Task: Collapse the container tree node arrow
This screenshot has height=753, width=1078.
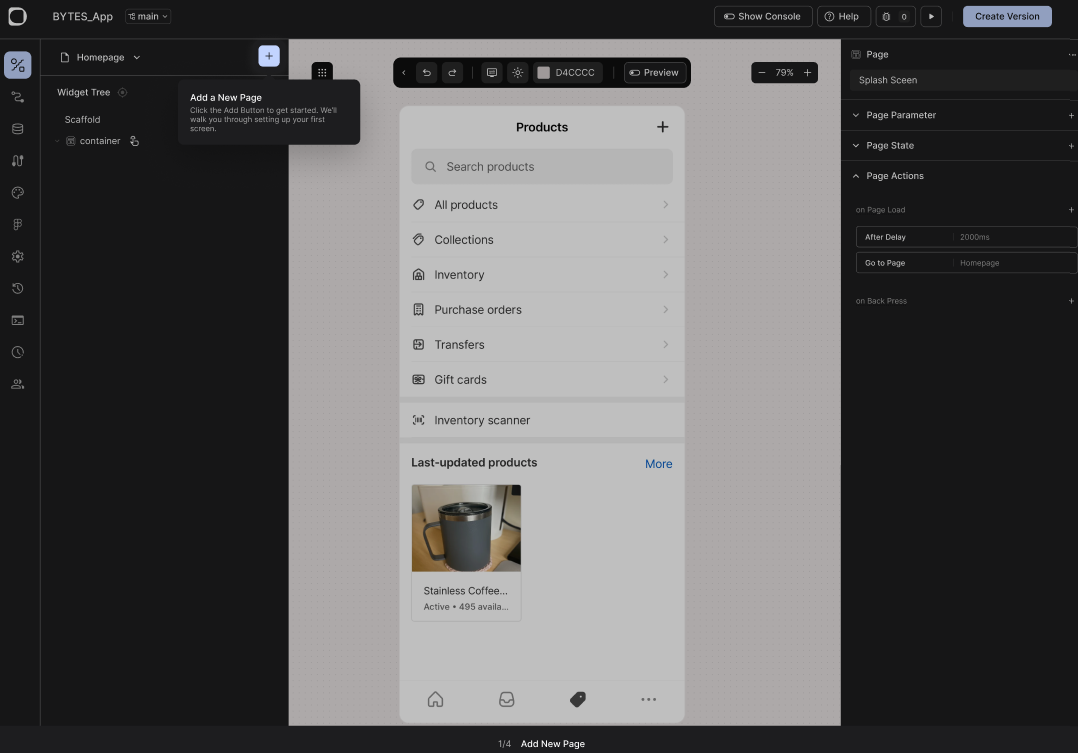Action: click(57, 141)
